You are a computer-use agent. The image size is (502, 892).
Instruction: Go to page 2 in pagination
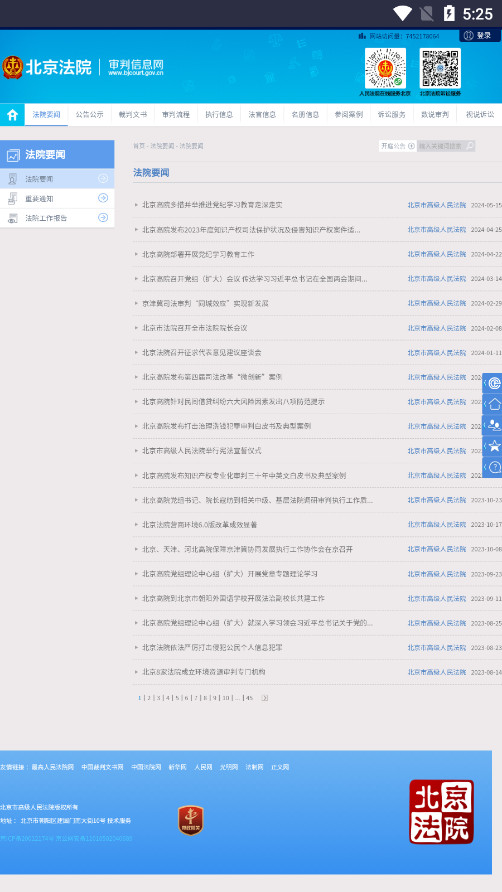click(x=149, y=697)
